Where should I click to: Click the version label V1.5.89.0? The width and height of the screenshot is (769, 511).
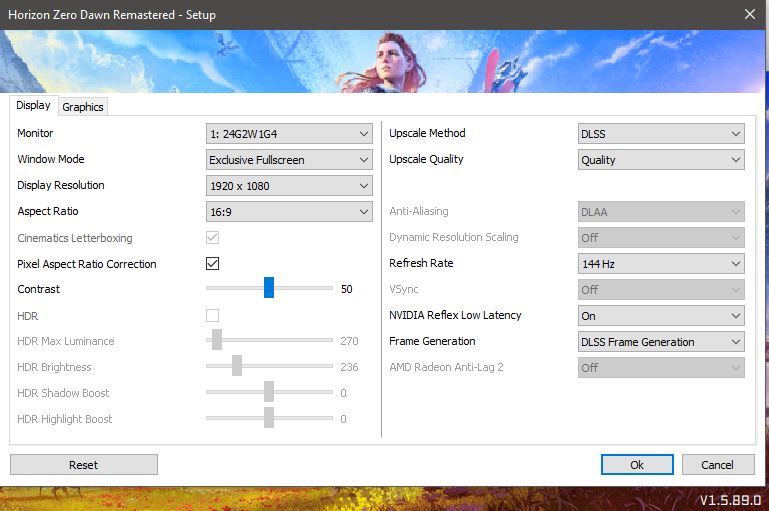(x=730, y=500)
